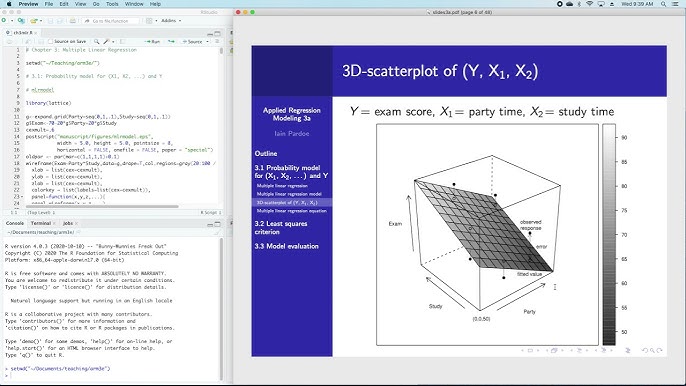
Task: Click the code tools magic wand icon
Action: 106,42
